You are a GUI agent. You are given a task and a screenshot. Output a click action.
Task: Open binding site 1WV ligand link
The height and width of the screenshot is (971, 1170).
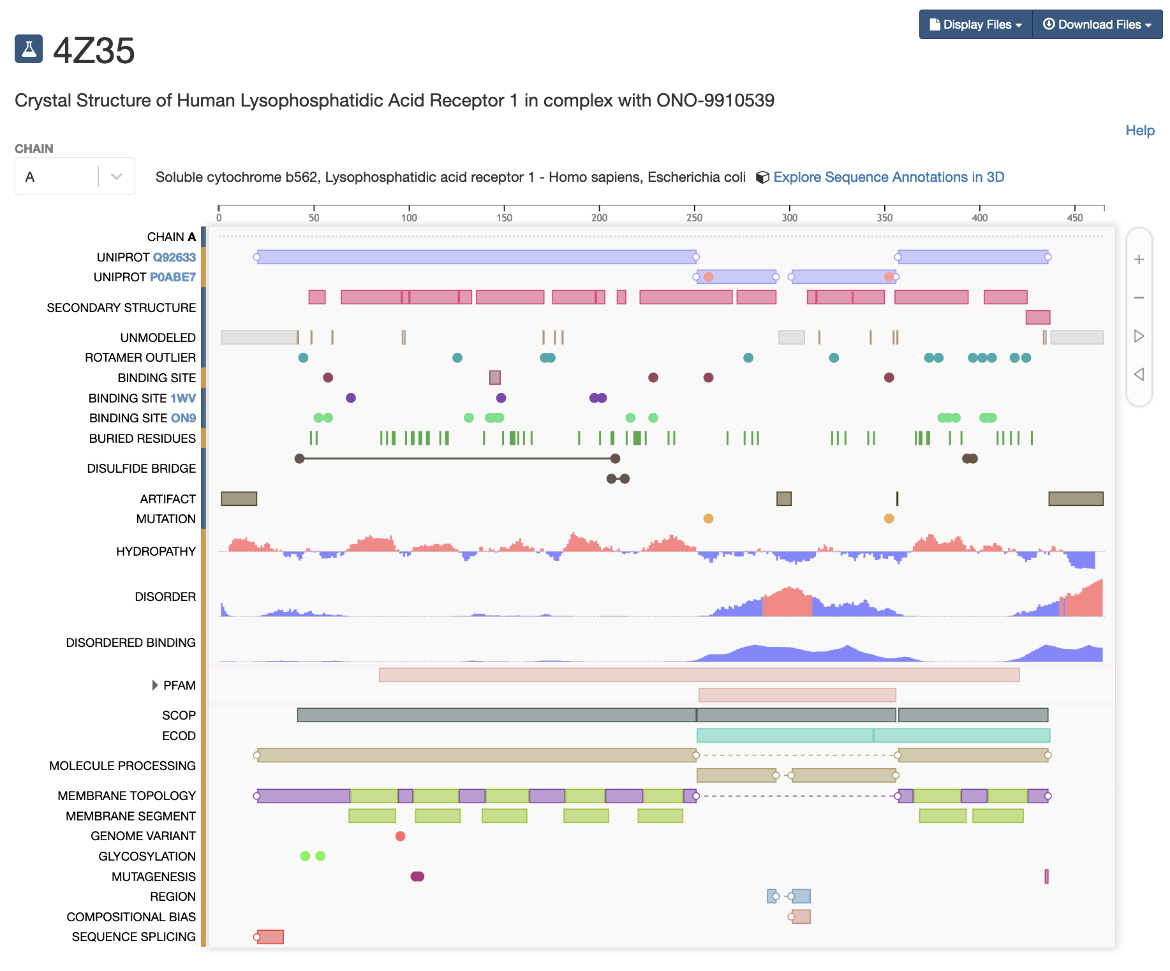183,398
